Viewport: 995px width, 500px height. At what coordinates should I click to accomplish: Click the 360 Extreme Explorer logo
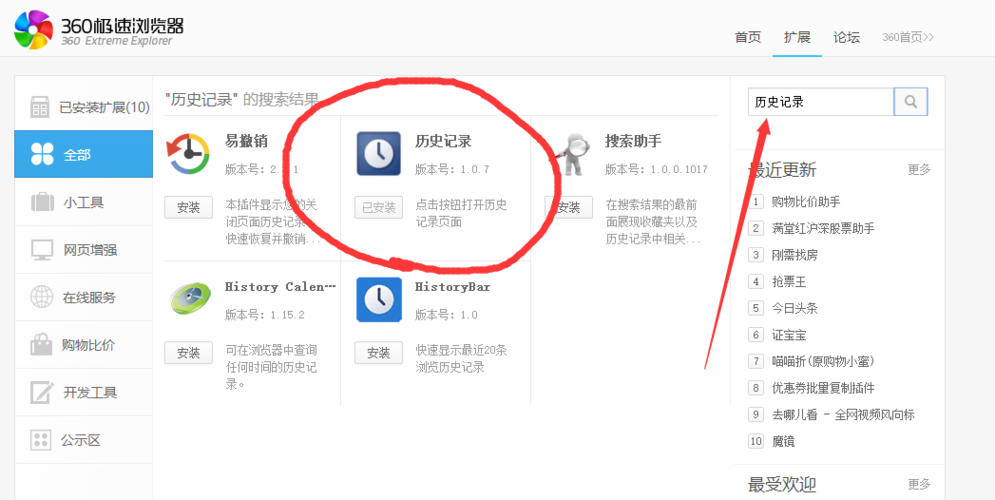tap(98, 29)
